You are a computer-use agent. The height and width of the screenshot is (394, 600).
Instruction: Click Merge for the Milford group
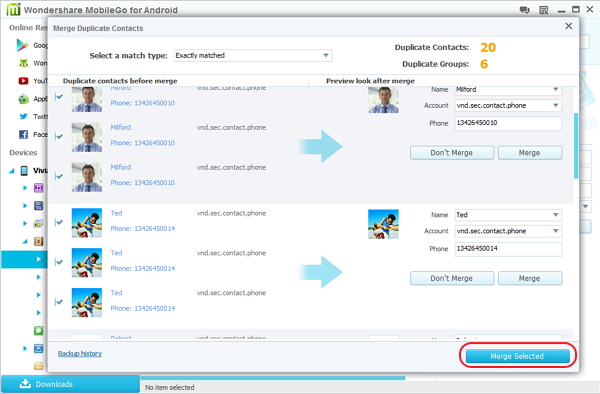[x=530, y=153]
